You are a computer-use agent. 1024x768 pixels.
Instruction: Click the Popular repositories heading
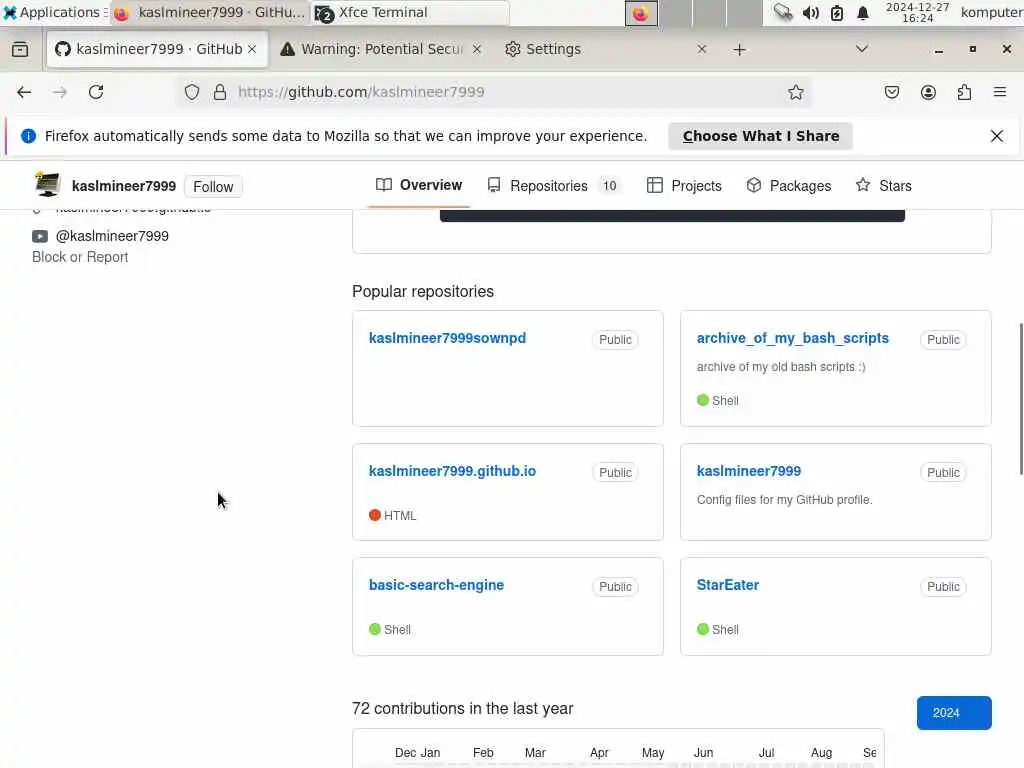pos(423,291)
